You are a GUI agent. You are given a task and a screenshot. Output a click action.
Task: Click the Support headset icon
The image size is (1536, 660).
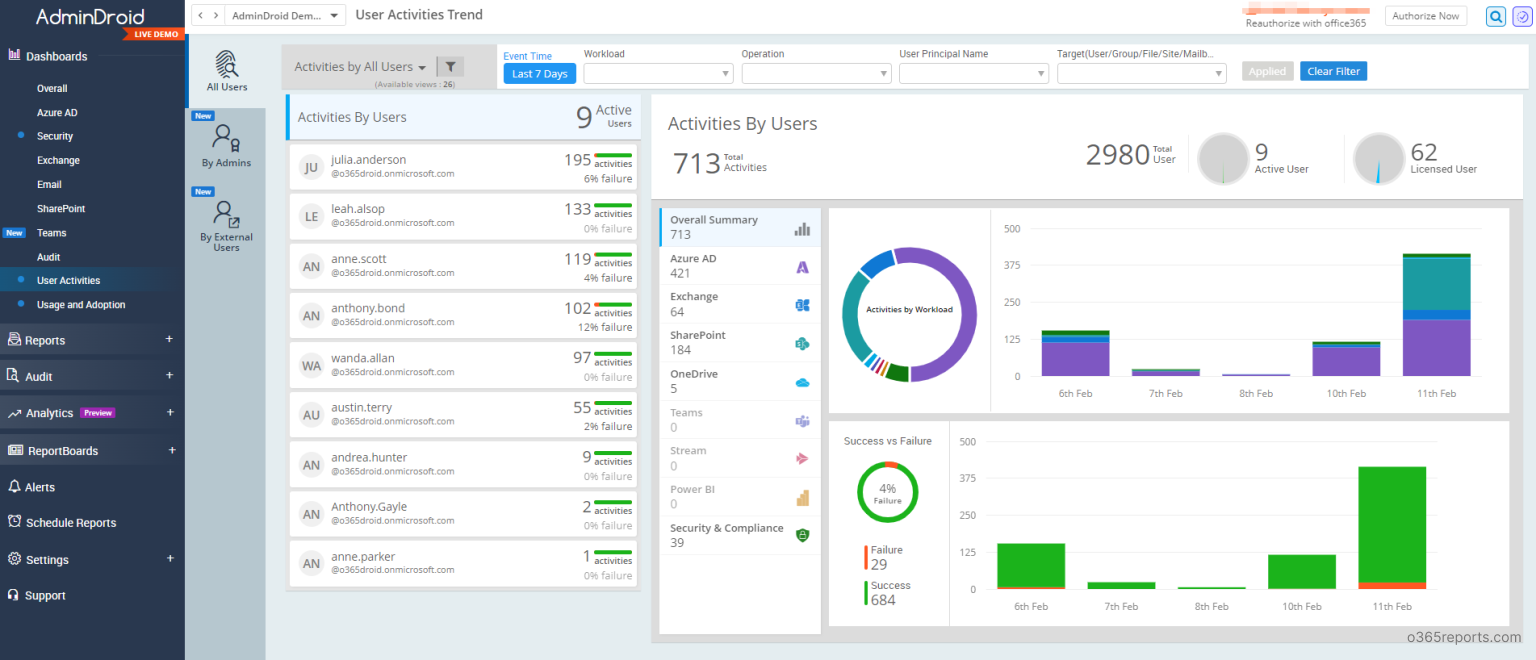pyautogui.click(x=14, y=595)
